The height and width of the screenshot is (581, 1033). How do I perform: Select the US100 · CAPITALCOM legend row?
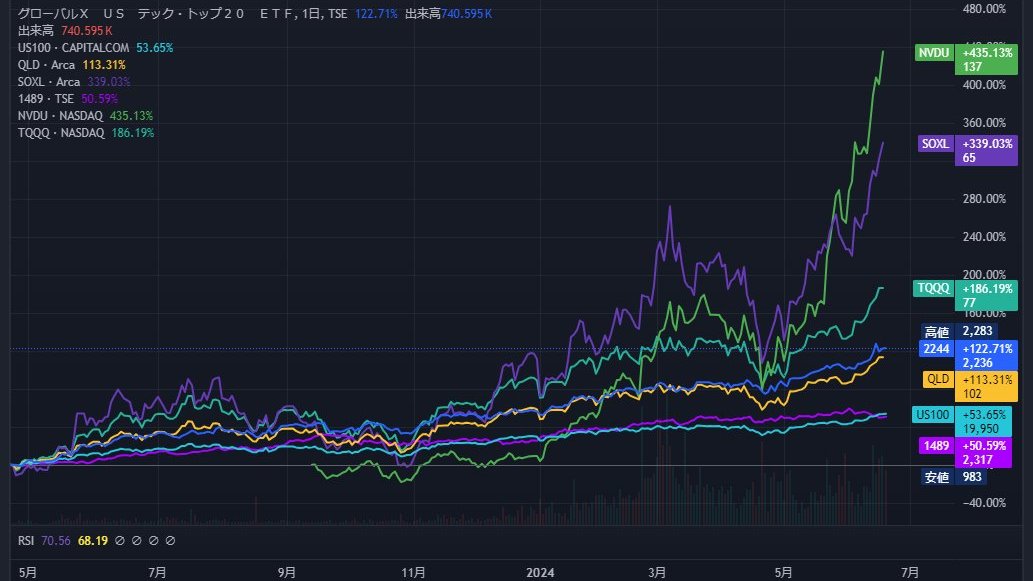[x=96, y=47]
